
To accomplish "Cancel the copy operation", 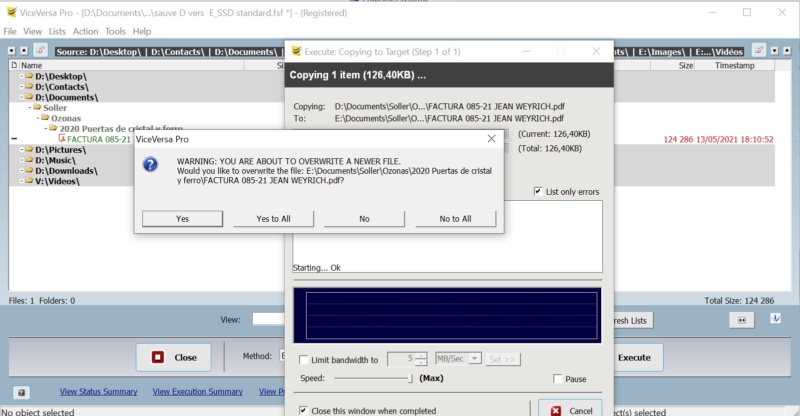I will [570, 409].
